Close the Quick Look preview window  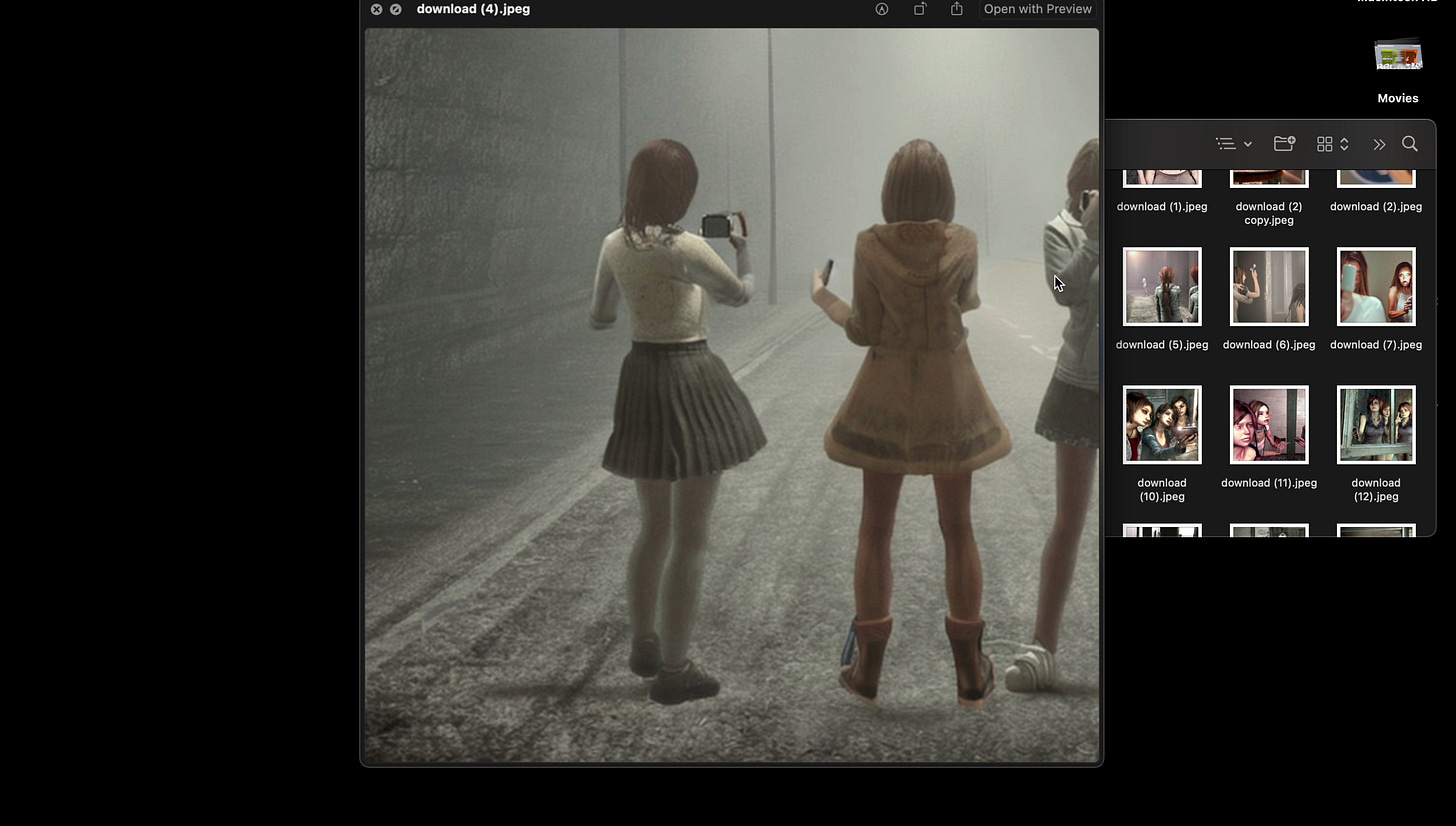pos(376,9)
